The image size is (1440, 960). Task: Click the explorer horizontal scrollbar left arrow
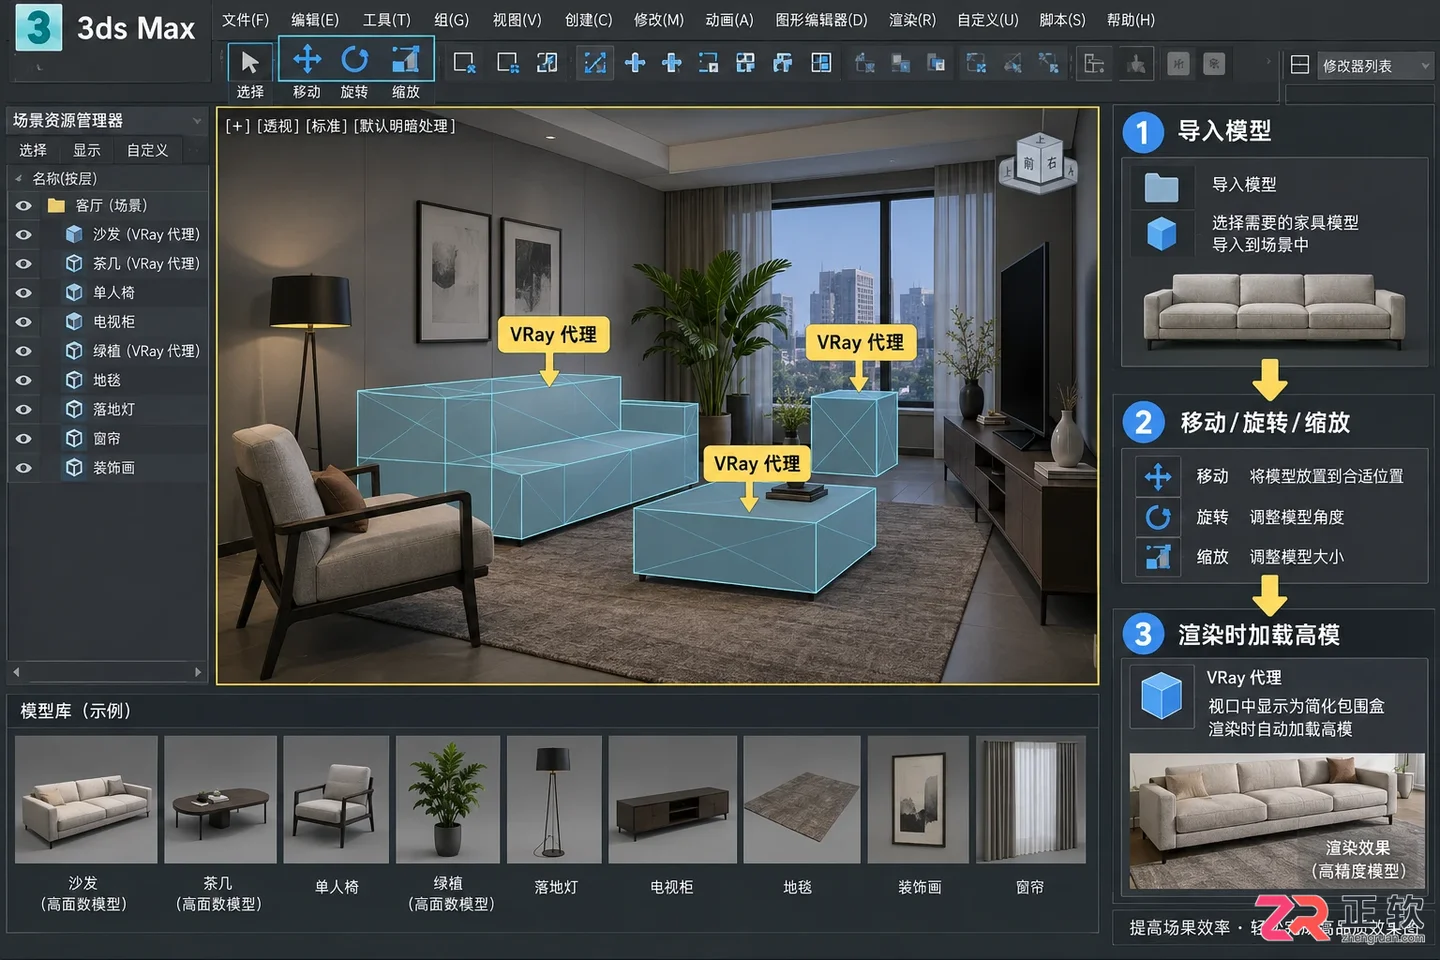pyautogui.click(x=16, y=672)
